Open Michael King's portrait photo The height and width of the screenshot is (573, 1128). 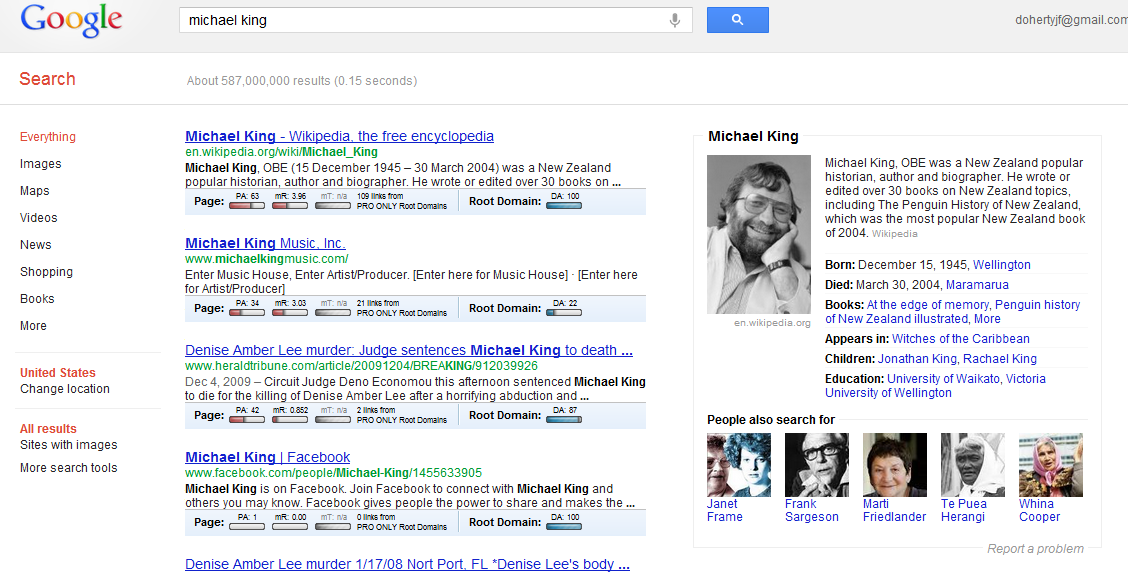[x=759, y=234]
